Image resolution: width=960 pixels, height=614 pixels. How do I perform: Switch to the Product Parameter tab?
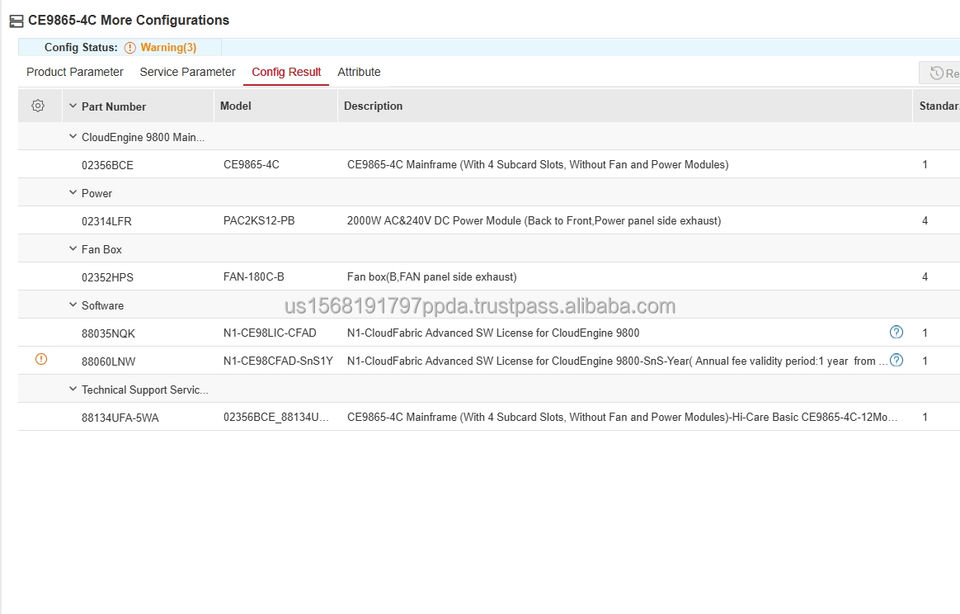(x=75, y=72)
